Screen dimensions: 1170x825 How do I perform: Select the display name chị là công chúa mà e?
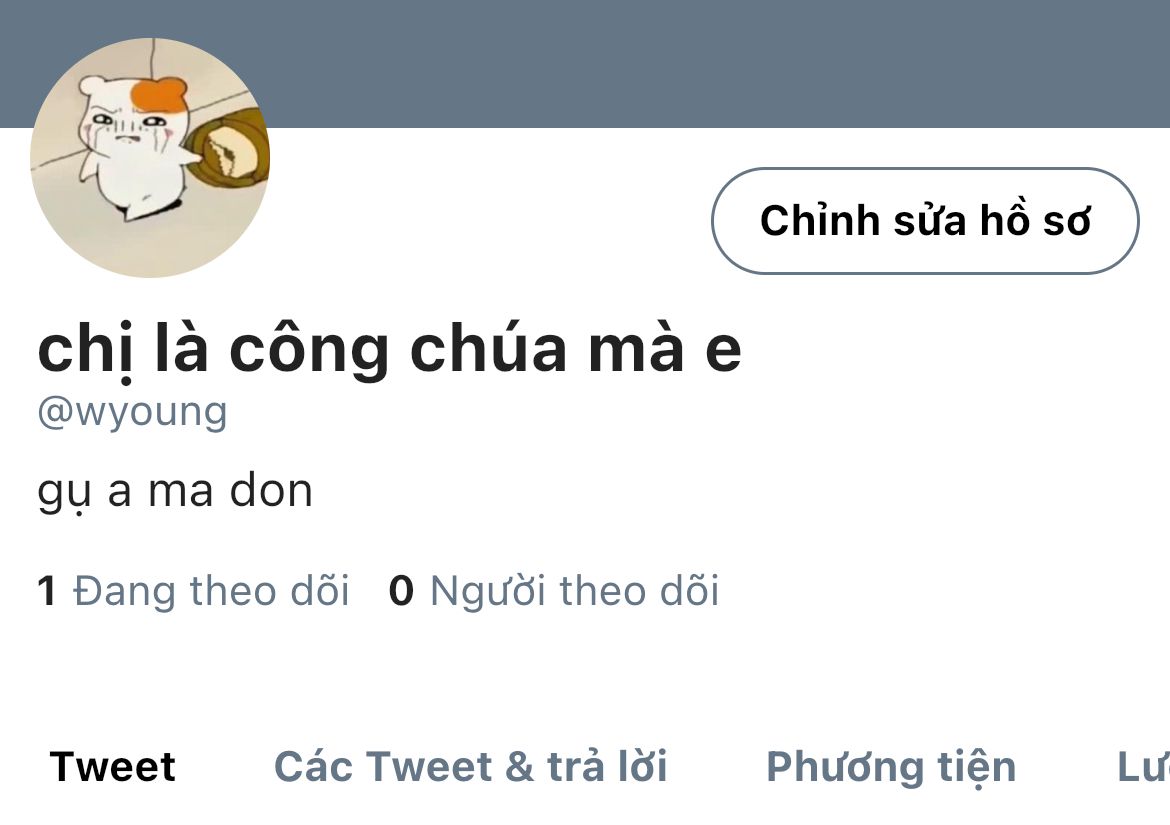[390, 349]
